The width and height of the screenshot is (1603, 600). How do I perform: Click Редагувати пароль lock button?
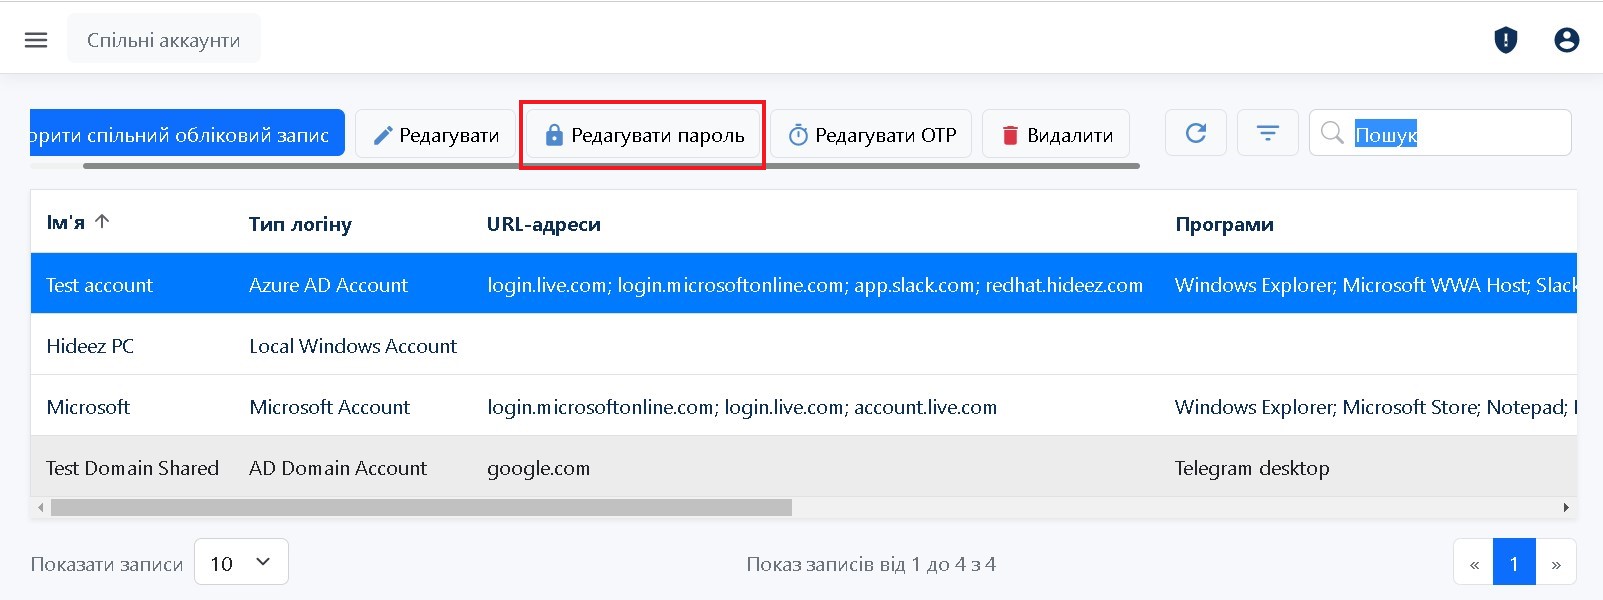click(x=643, y=135)
